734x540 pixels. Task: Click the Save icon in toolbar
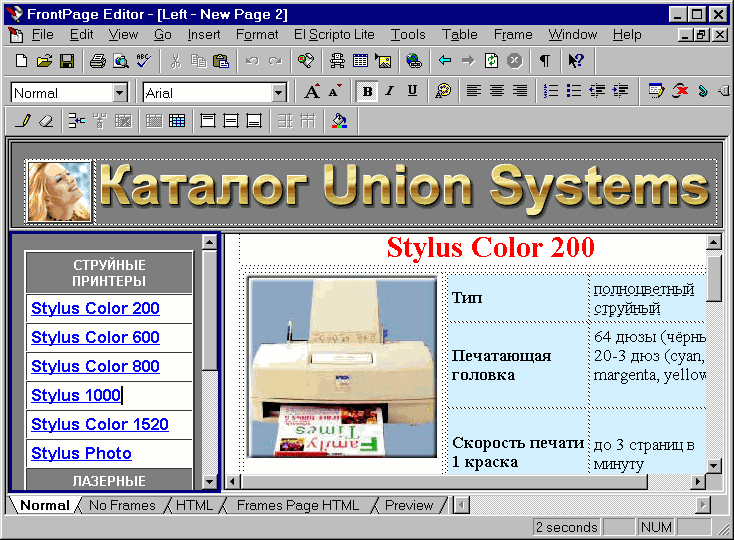click(x=67, y=61)
